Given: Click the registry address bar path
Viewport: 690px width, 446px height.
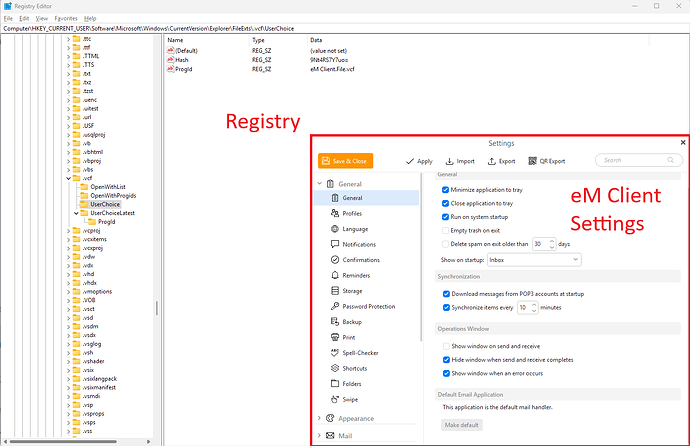Looking at the screenshot, I should [x=149, y=29].
